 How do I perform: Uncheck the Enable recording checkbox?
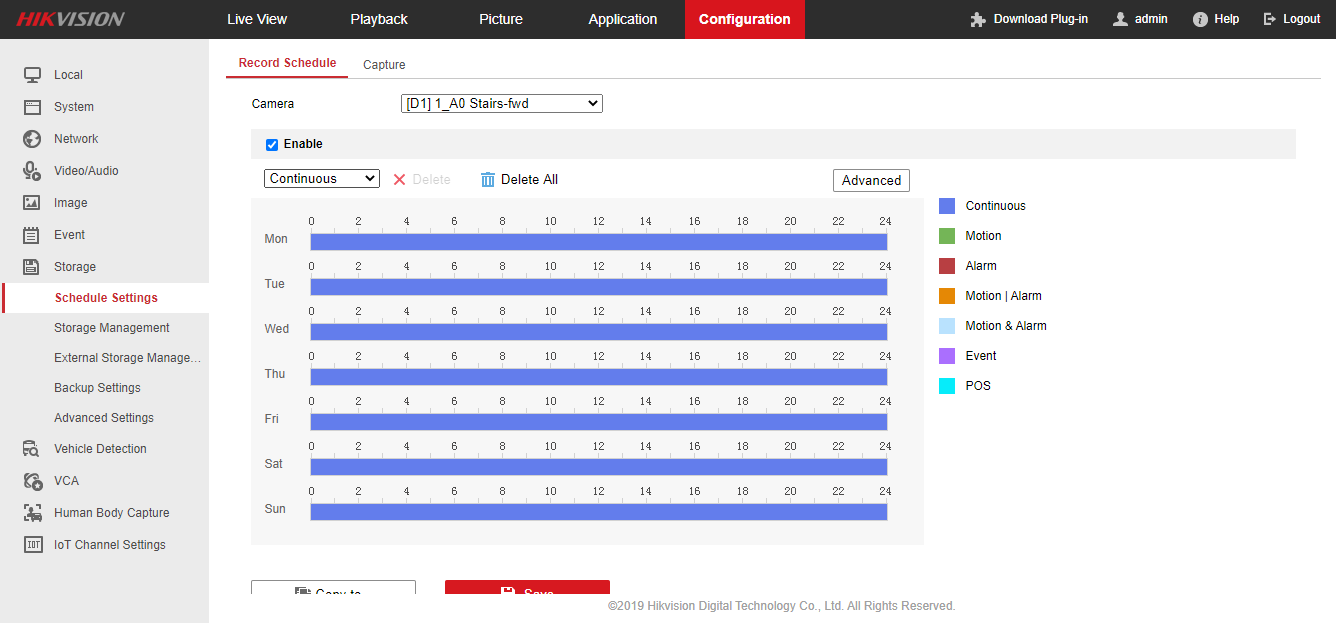272,144
